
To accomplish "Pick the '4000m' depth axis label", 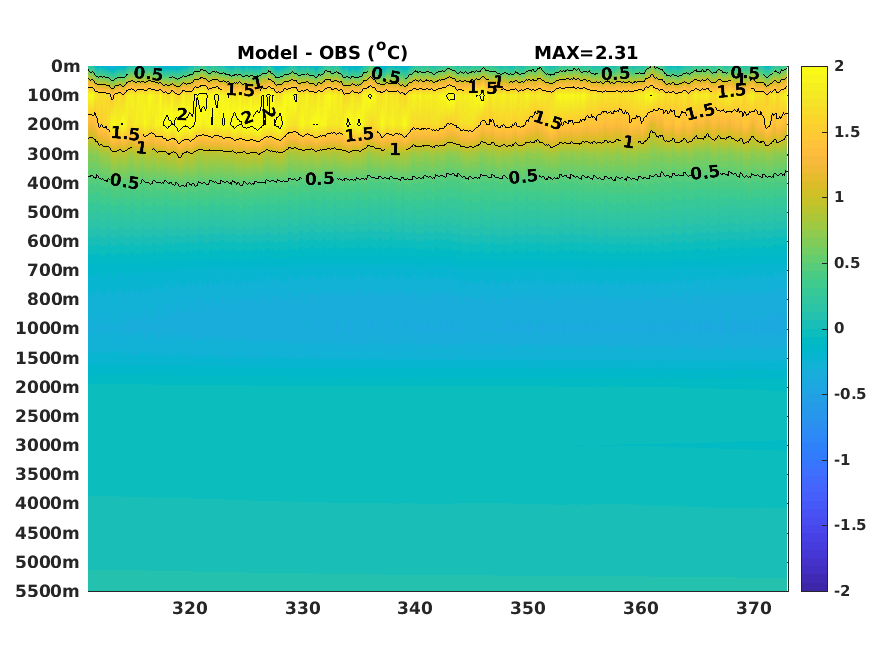I will pos(47,503).
